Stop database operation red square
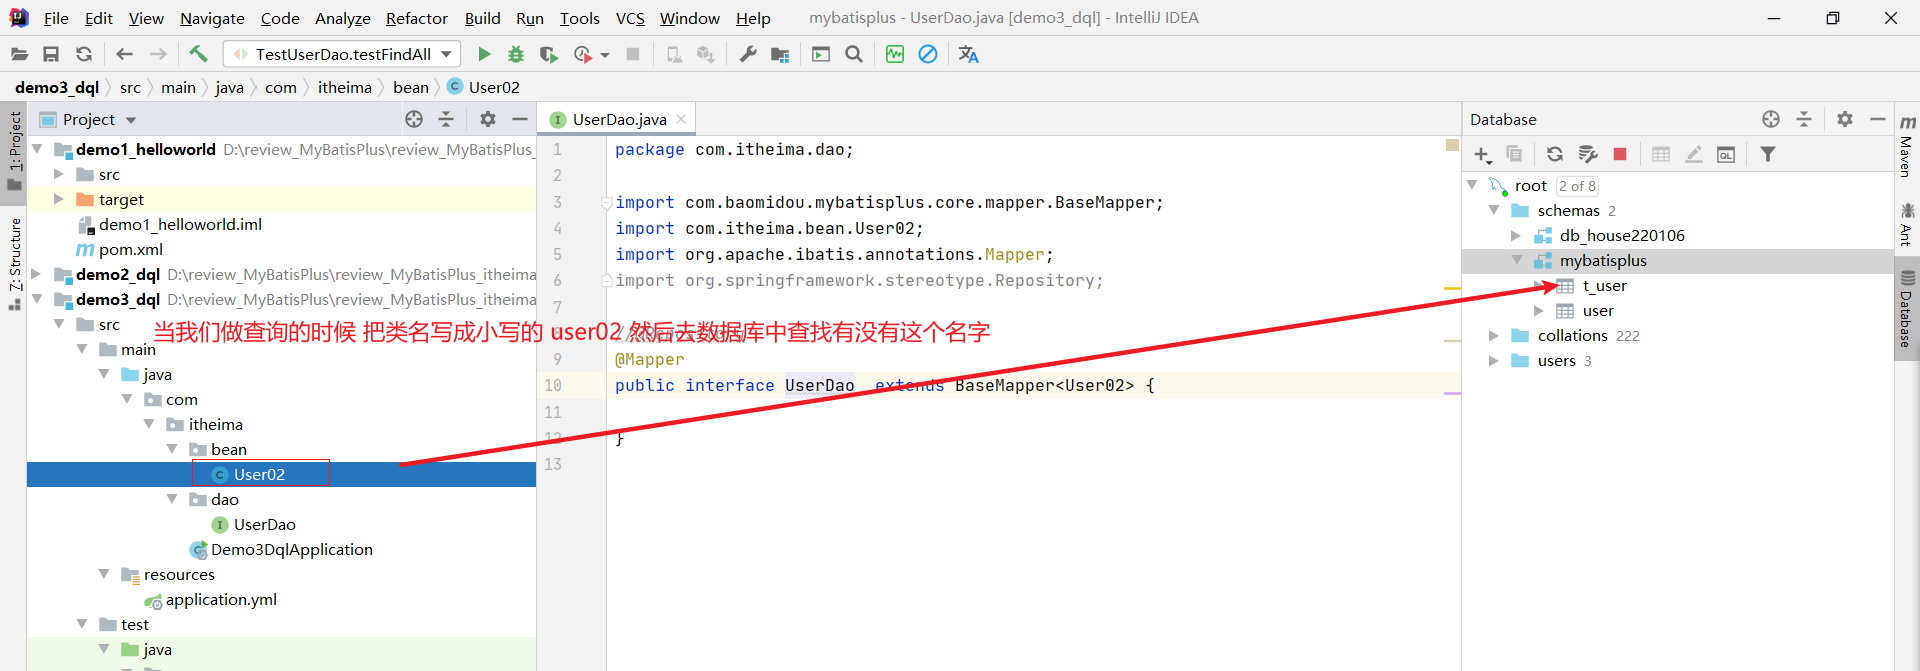Screen dimensions: 1920x671 coord(1620,154)
